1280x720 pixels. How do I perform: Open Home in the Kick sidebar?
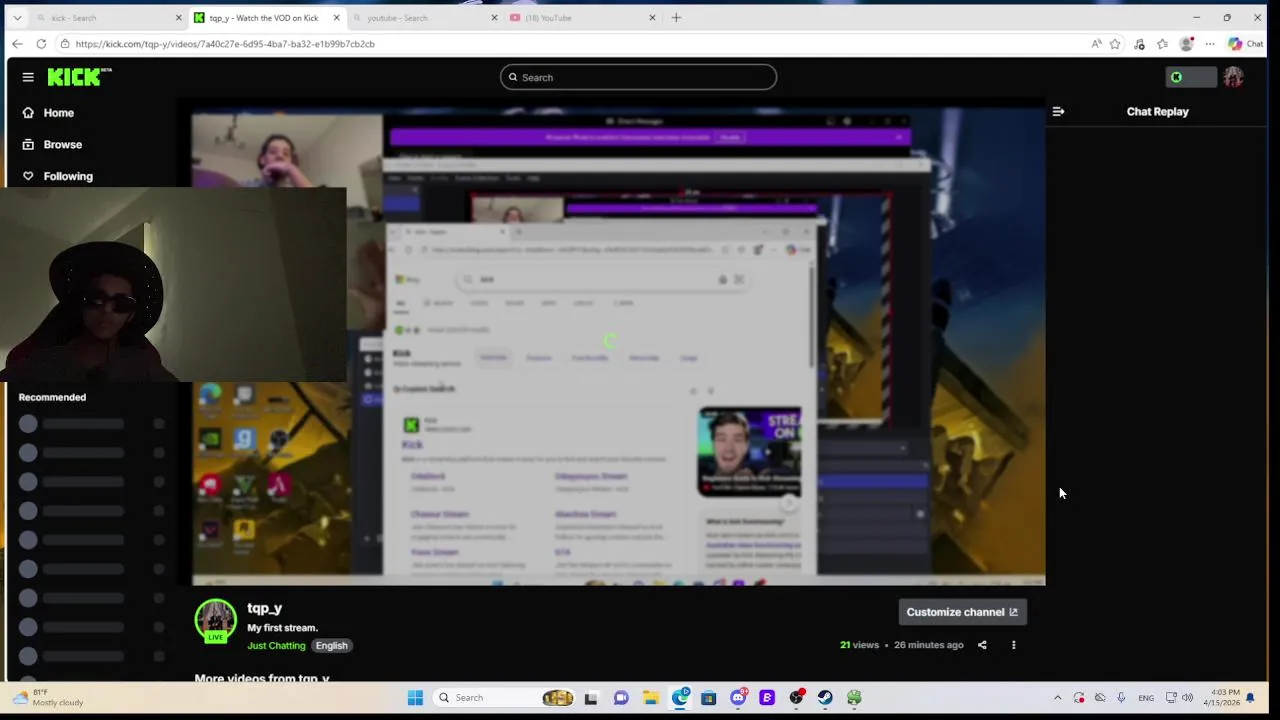coord(48,113)
